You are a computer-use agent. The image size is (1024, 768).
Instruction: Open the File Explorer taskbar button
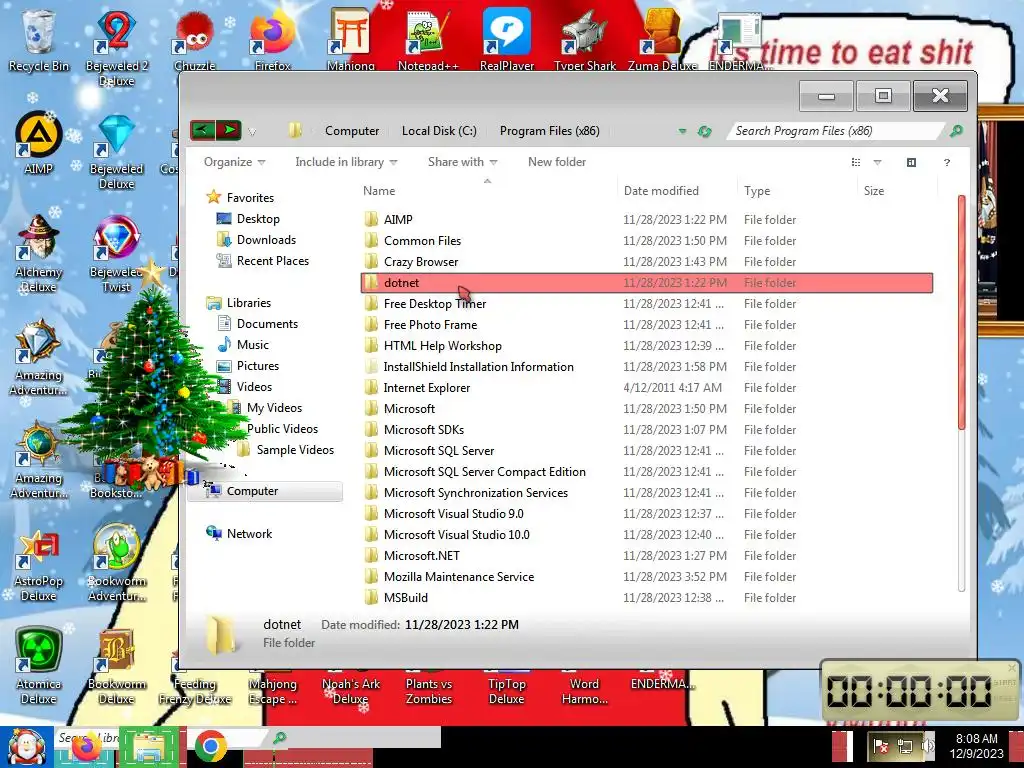149,747
